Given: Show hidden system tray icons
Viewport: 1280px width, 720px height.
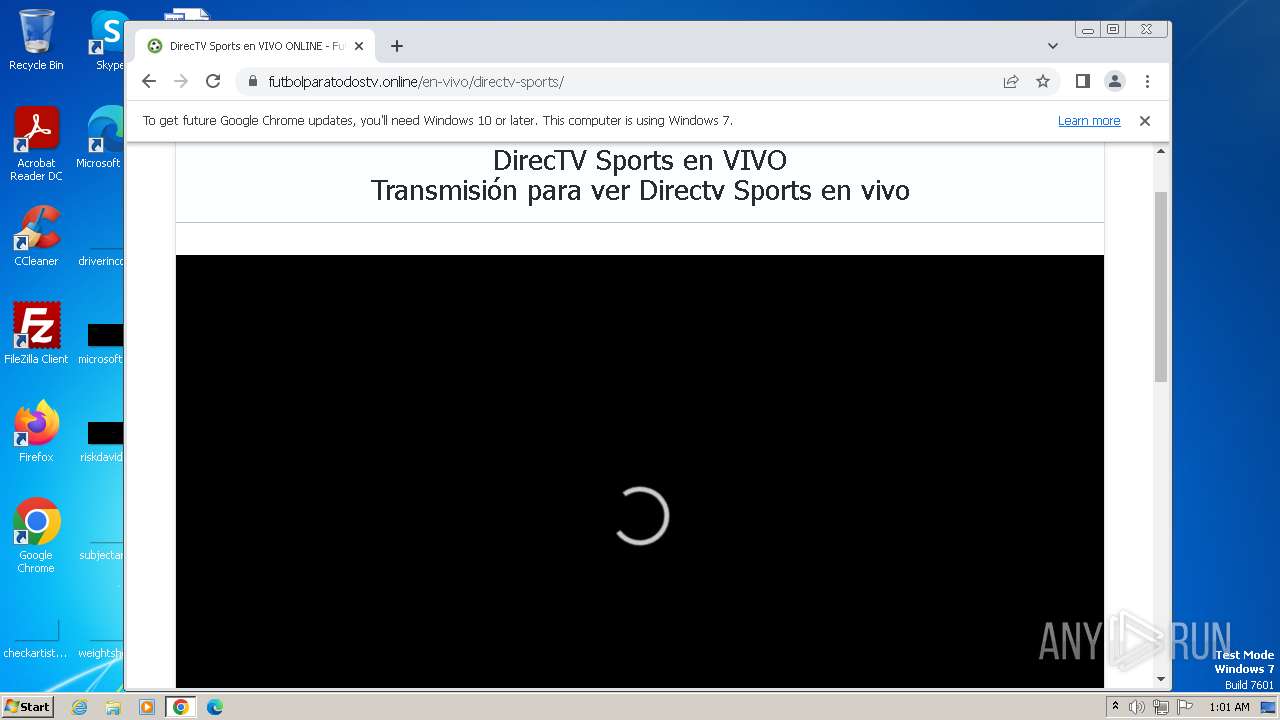Looking at the screenshot, I should [1116, 707].
